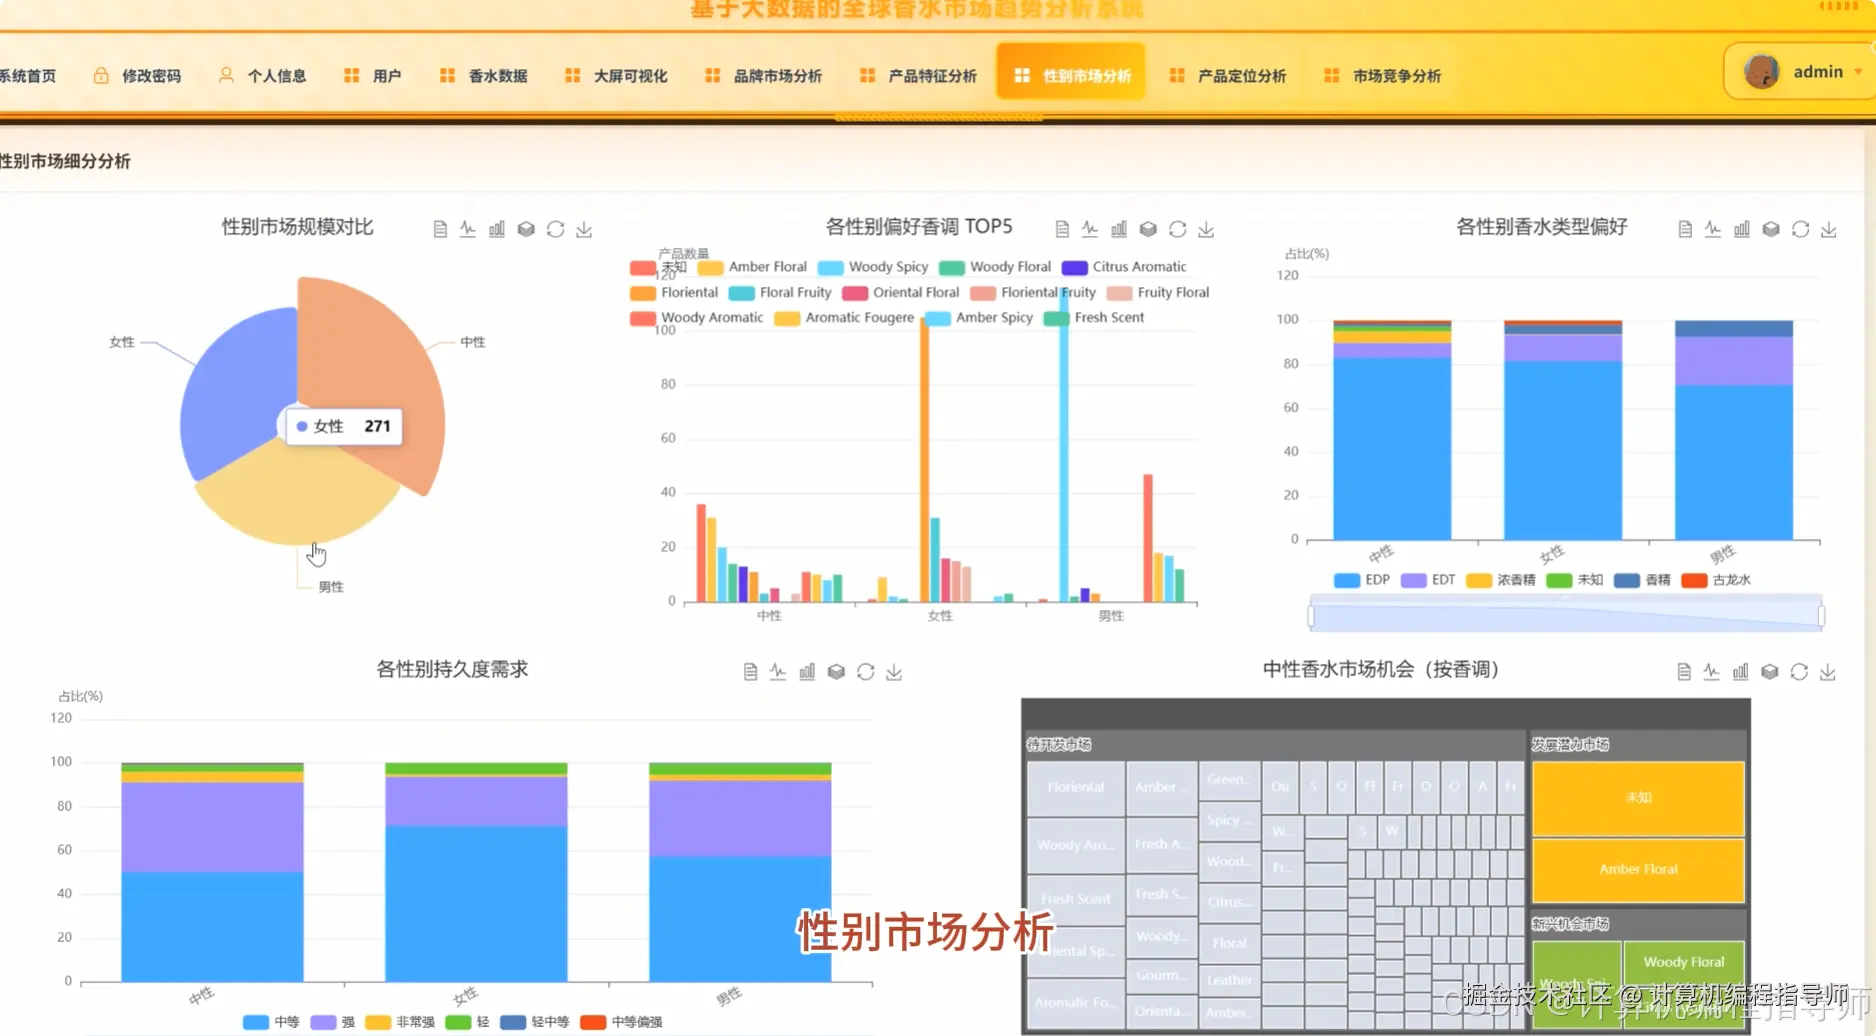Click the Woody Floral block in treemap
This screenshot has height=1036, width=1876.
(1684, 961)
